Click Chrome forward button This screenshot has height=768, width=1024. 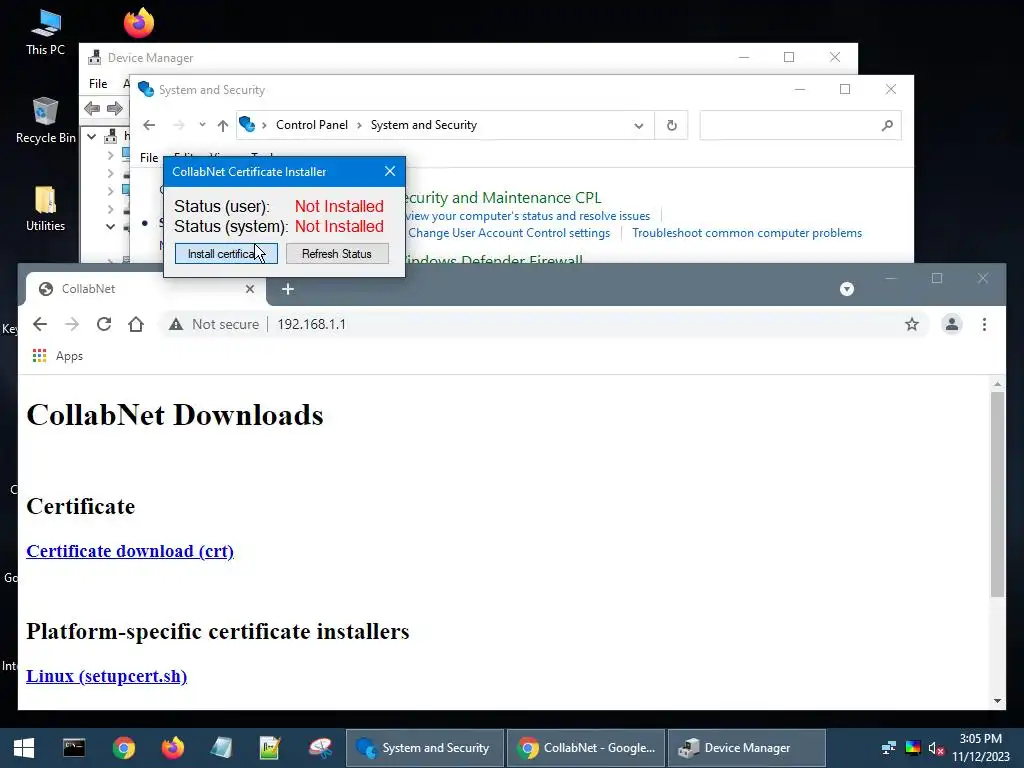72,324
